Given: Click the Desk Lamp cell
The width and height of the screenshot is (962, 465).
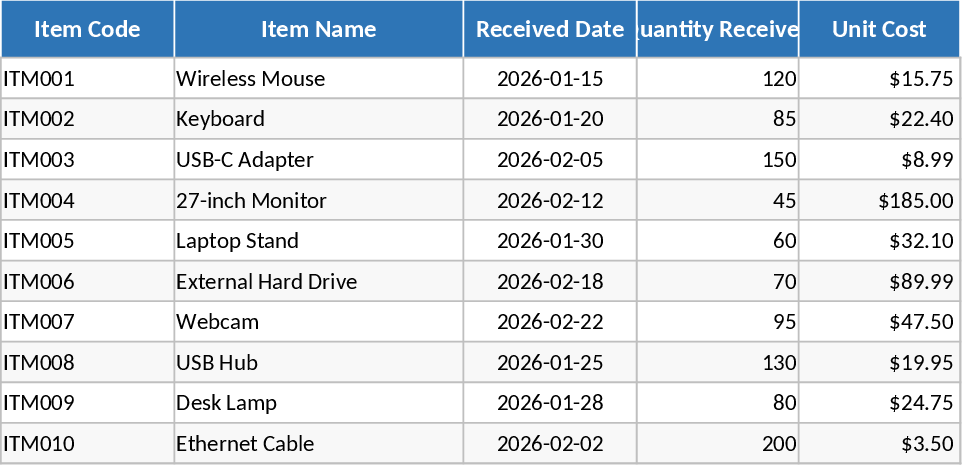Looking at the screenshot, I should tap(318, 403).
